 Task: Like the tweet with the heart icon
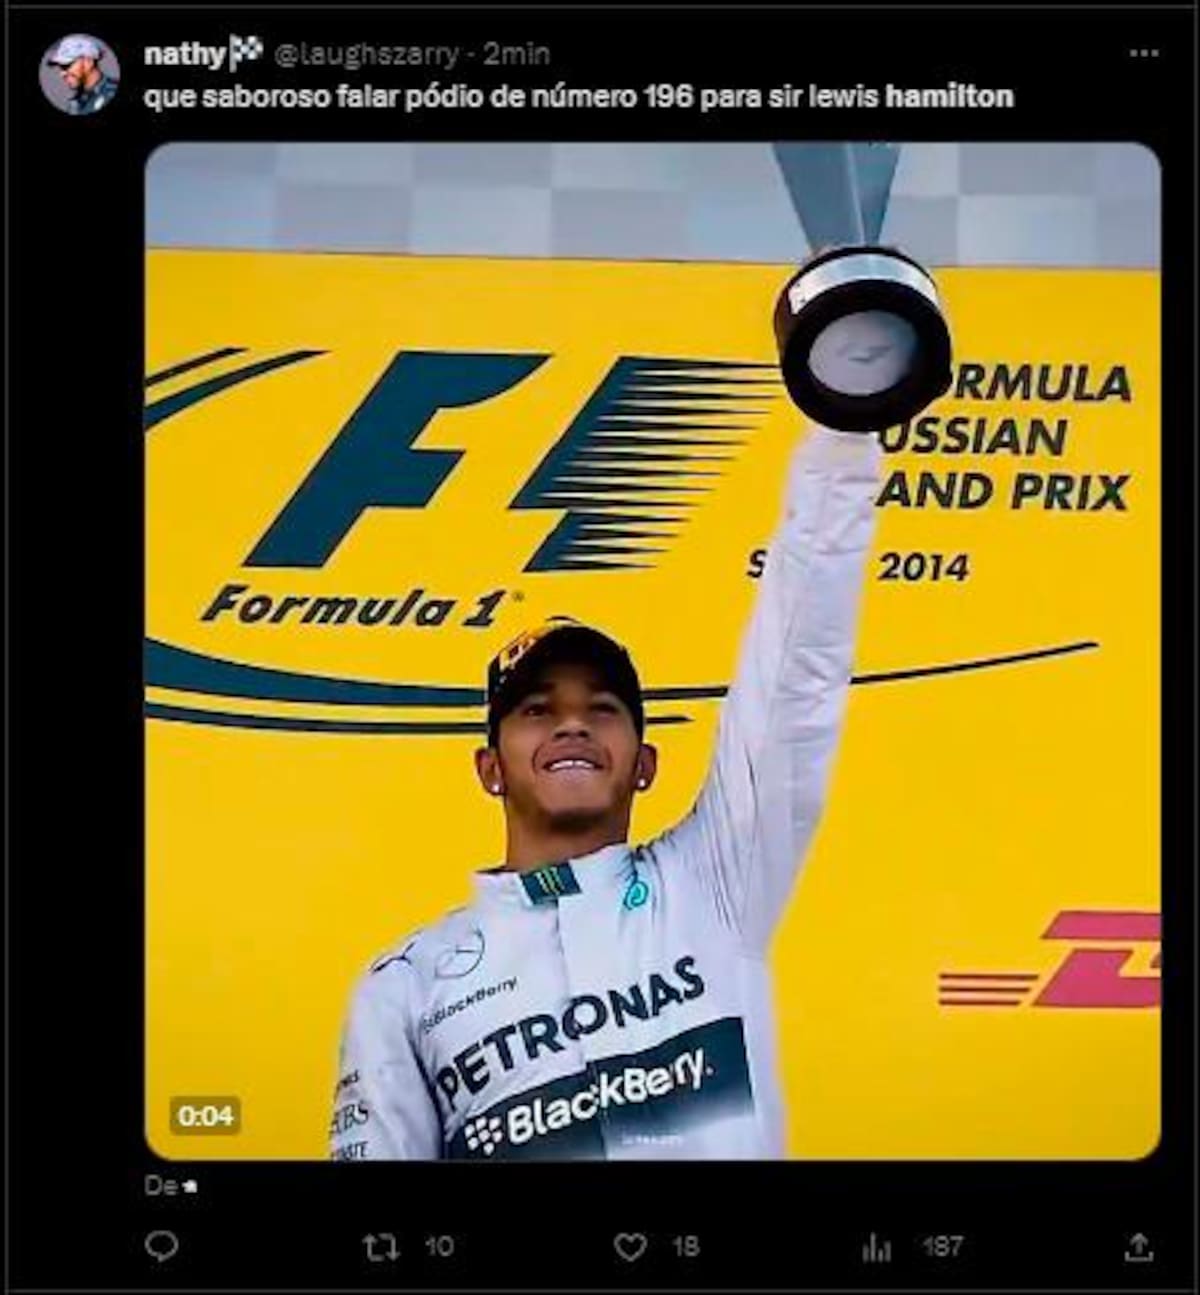tap(629, 1247)
